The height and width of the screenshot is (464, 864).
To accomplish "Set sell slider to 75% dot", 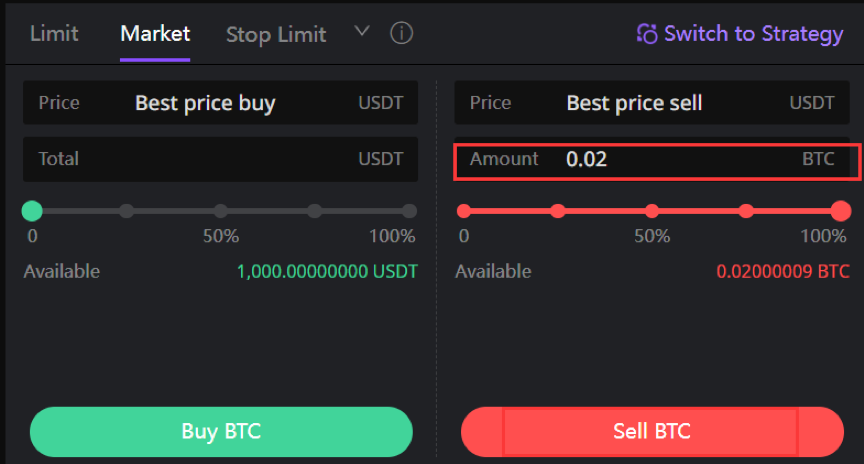I will (746, 211).
